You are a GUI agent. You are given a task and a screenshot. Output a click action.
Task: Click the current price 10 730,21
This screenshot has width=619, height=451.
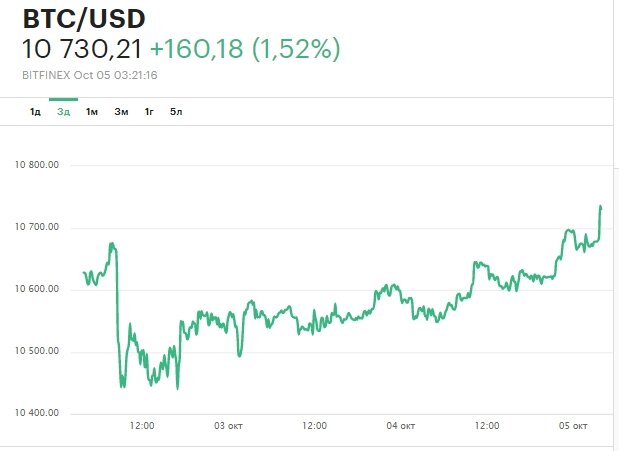(x=83, y=49)
